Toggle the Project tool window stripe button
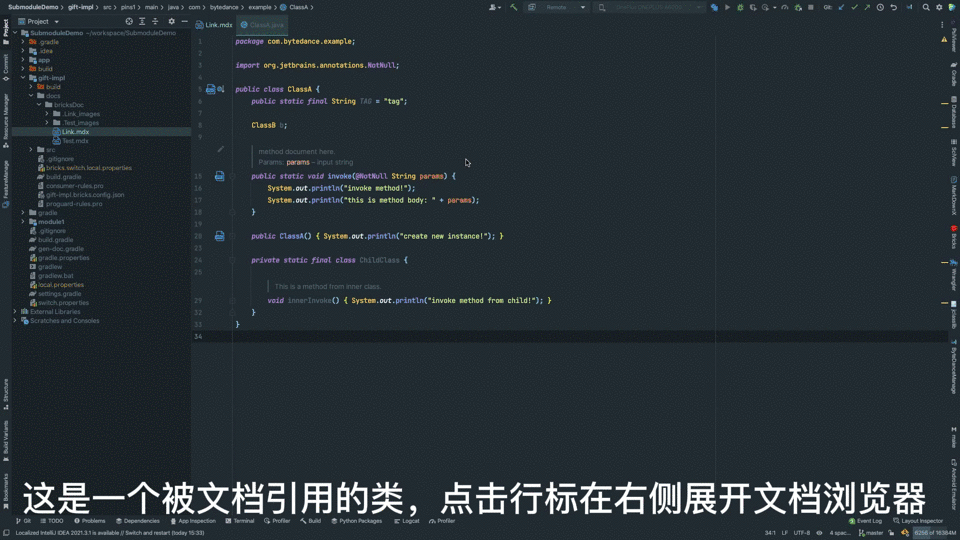Viewport: 960px width, 540px height. point(6,32)
